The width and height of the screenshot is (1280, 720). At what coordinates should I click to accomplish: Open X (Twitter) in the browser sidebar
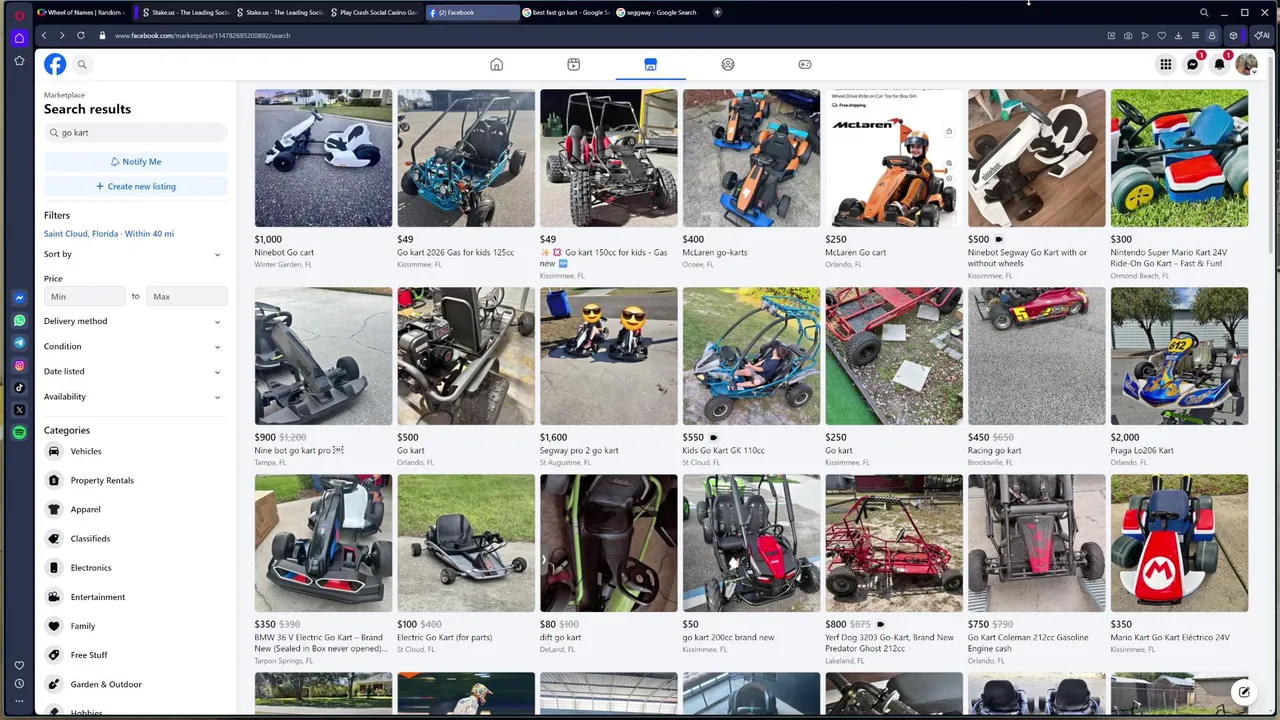[x=19, y=410]
